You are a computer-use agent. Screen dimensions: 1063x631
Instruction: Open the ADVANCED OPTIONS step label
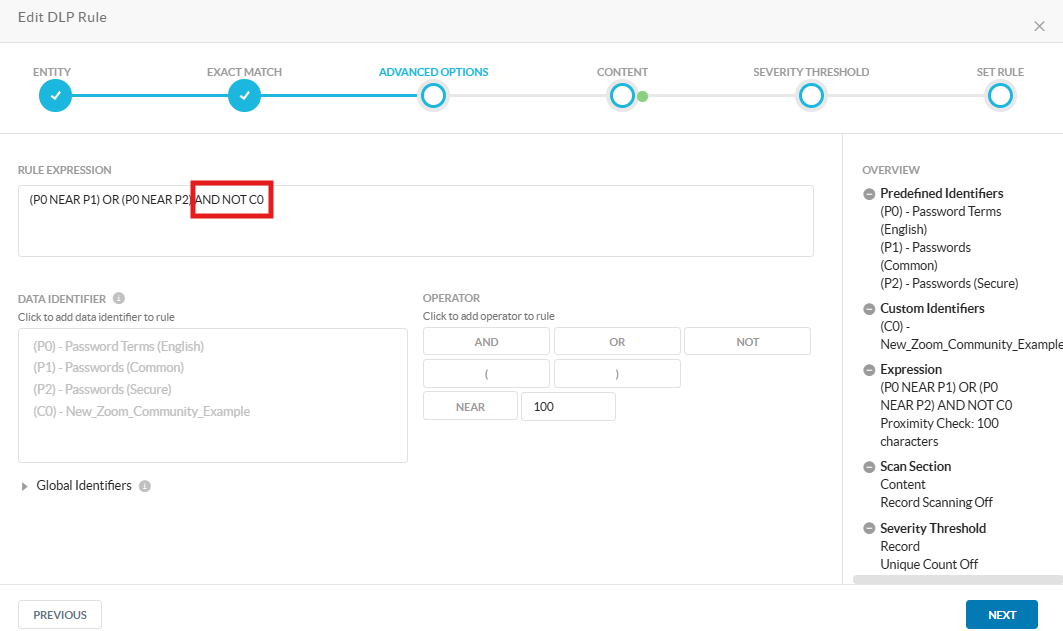(433, 72)
